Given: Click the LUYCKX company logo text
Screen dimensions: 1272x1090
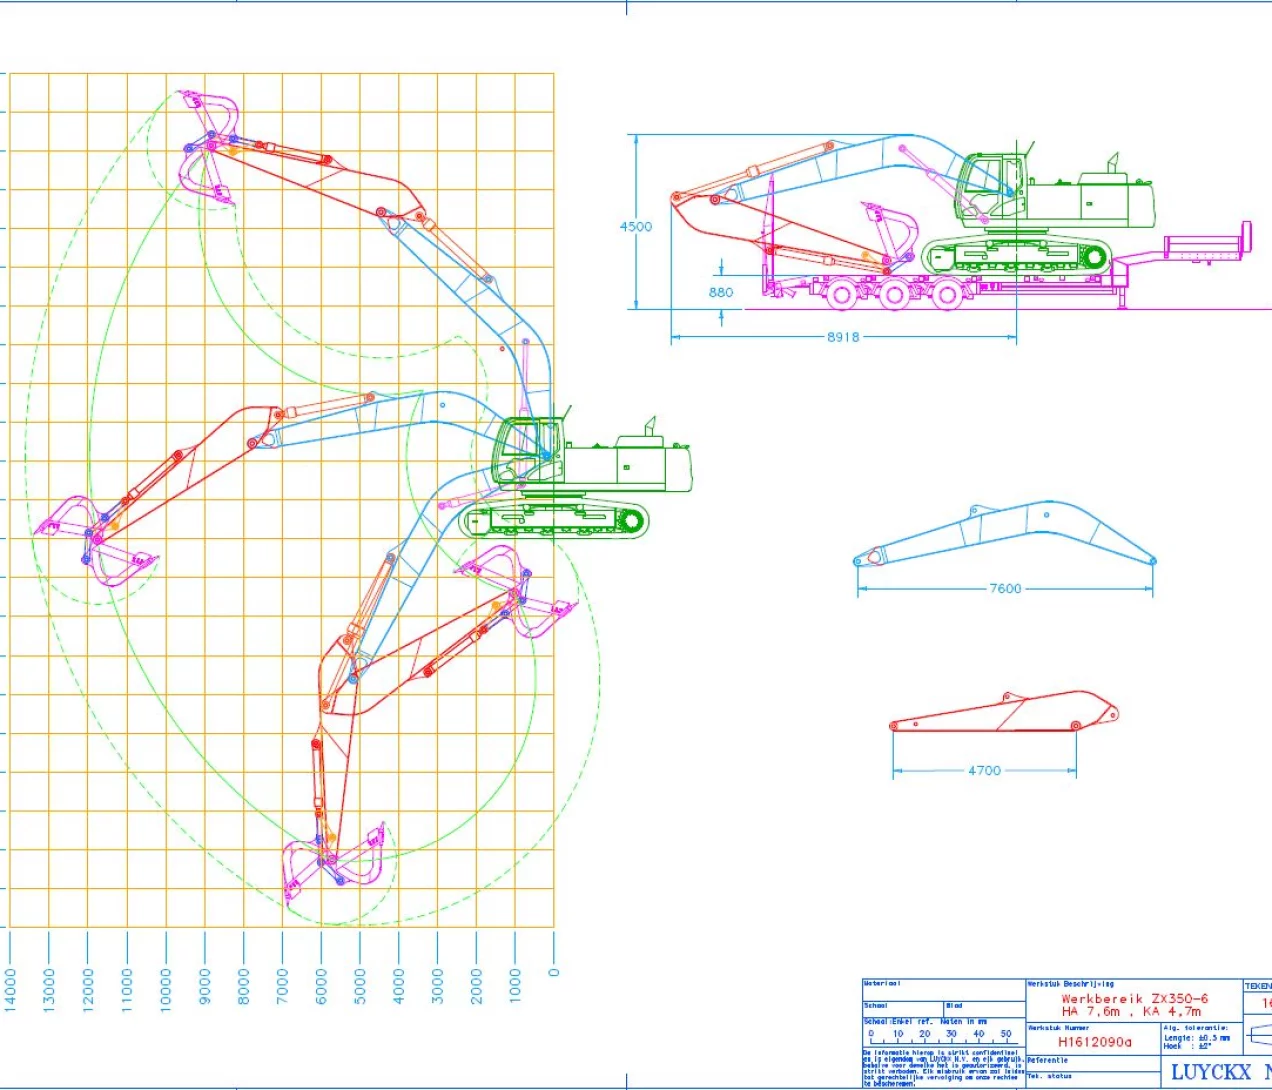Looking at the screenshot, I should (x=1210, y=1072).
